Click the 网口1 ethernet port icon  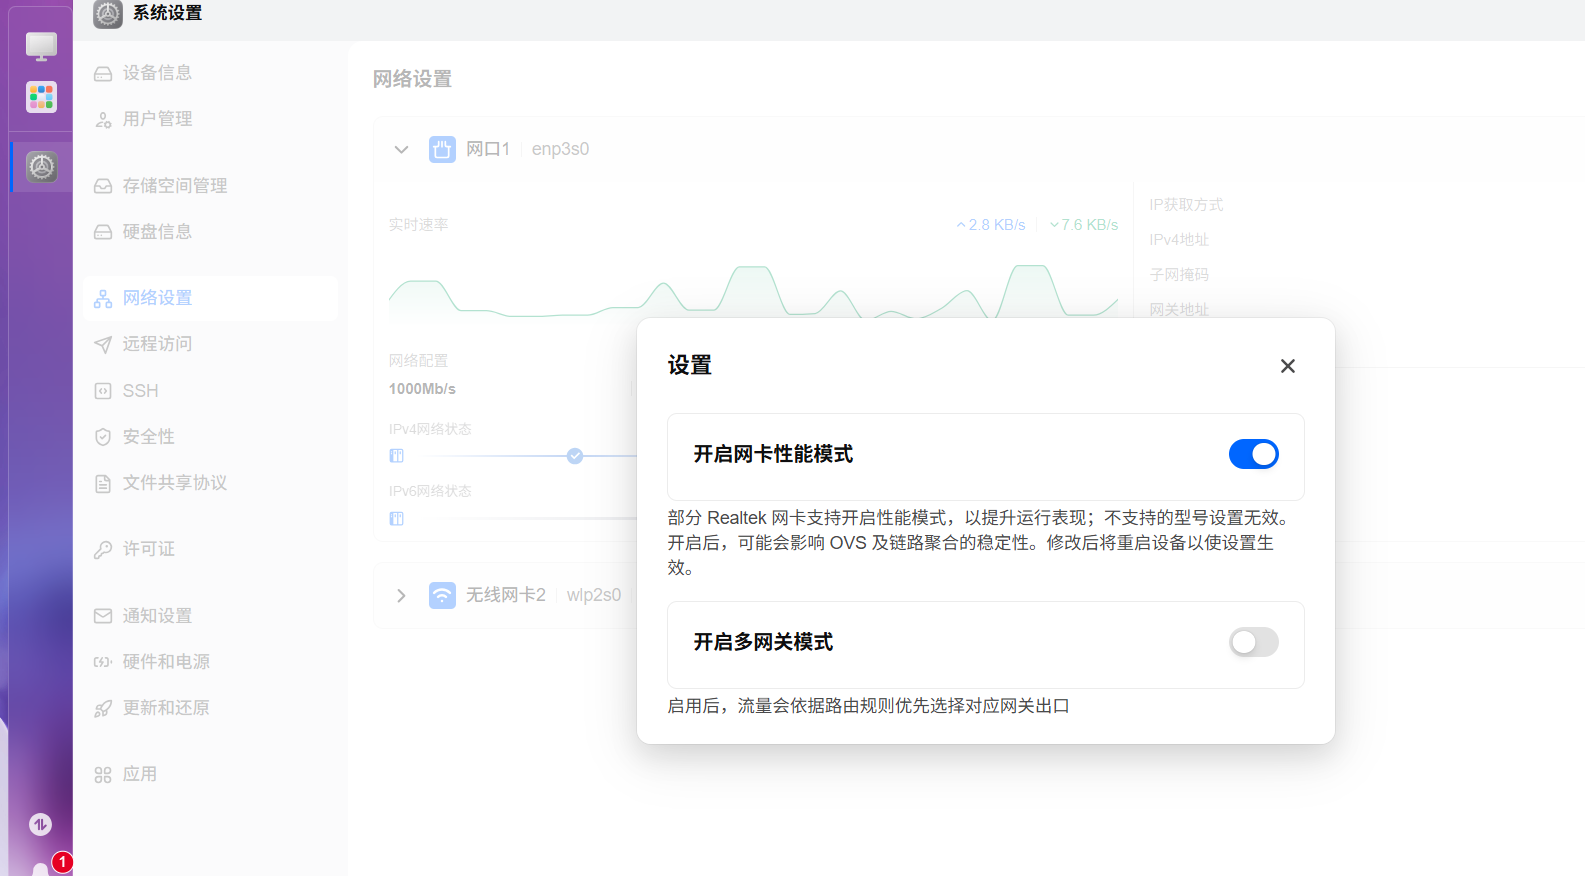pyautogui.click(x=442, y=149)
